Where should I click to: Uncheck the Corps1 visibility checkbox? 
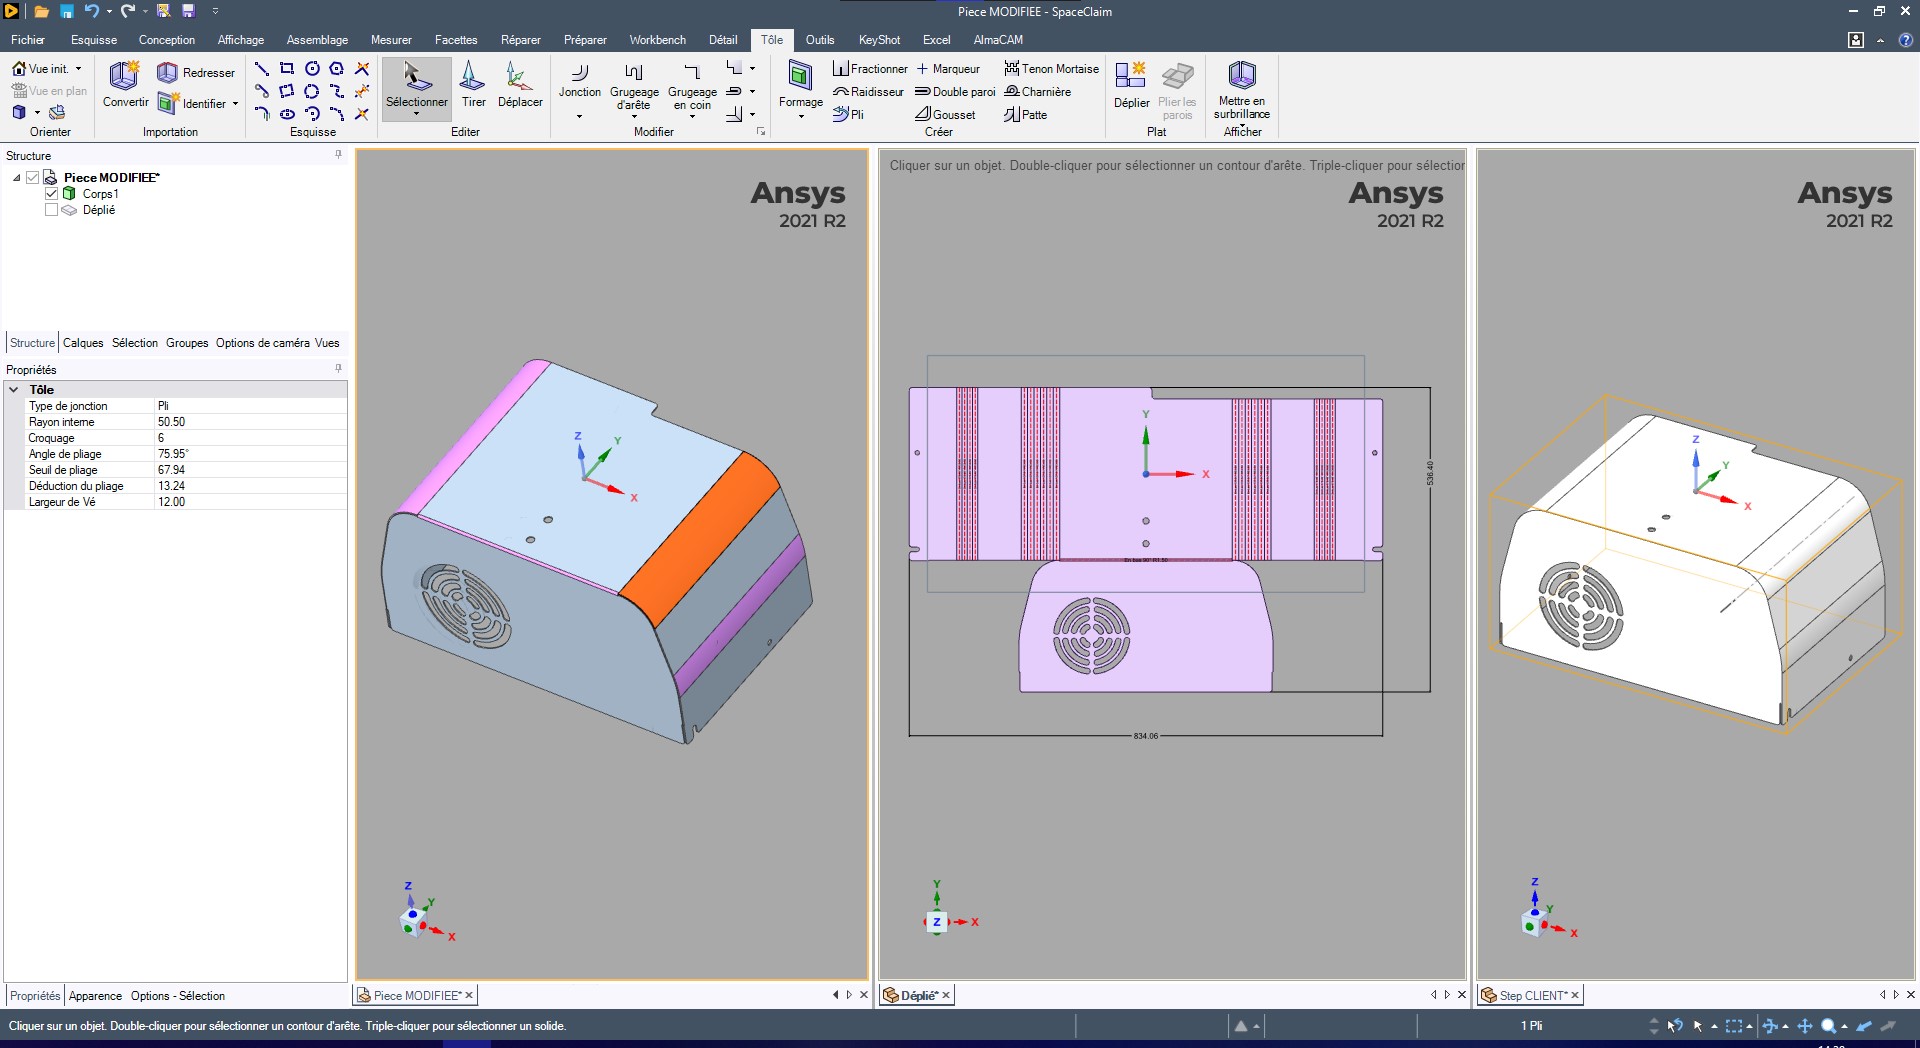[x=52, y=194]
